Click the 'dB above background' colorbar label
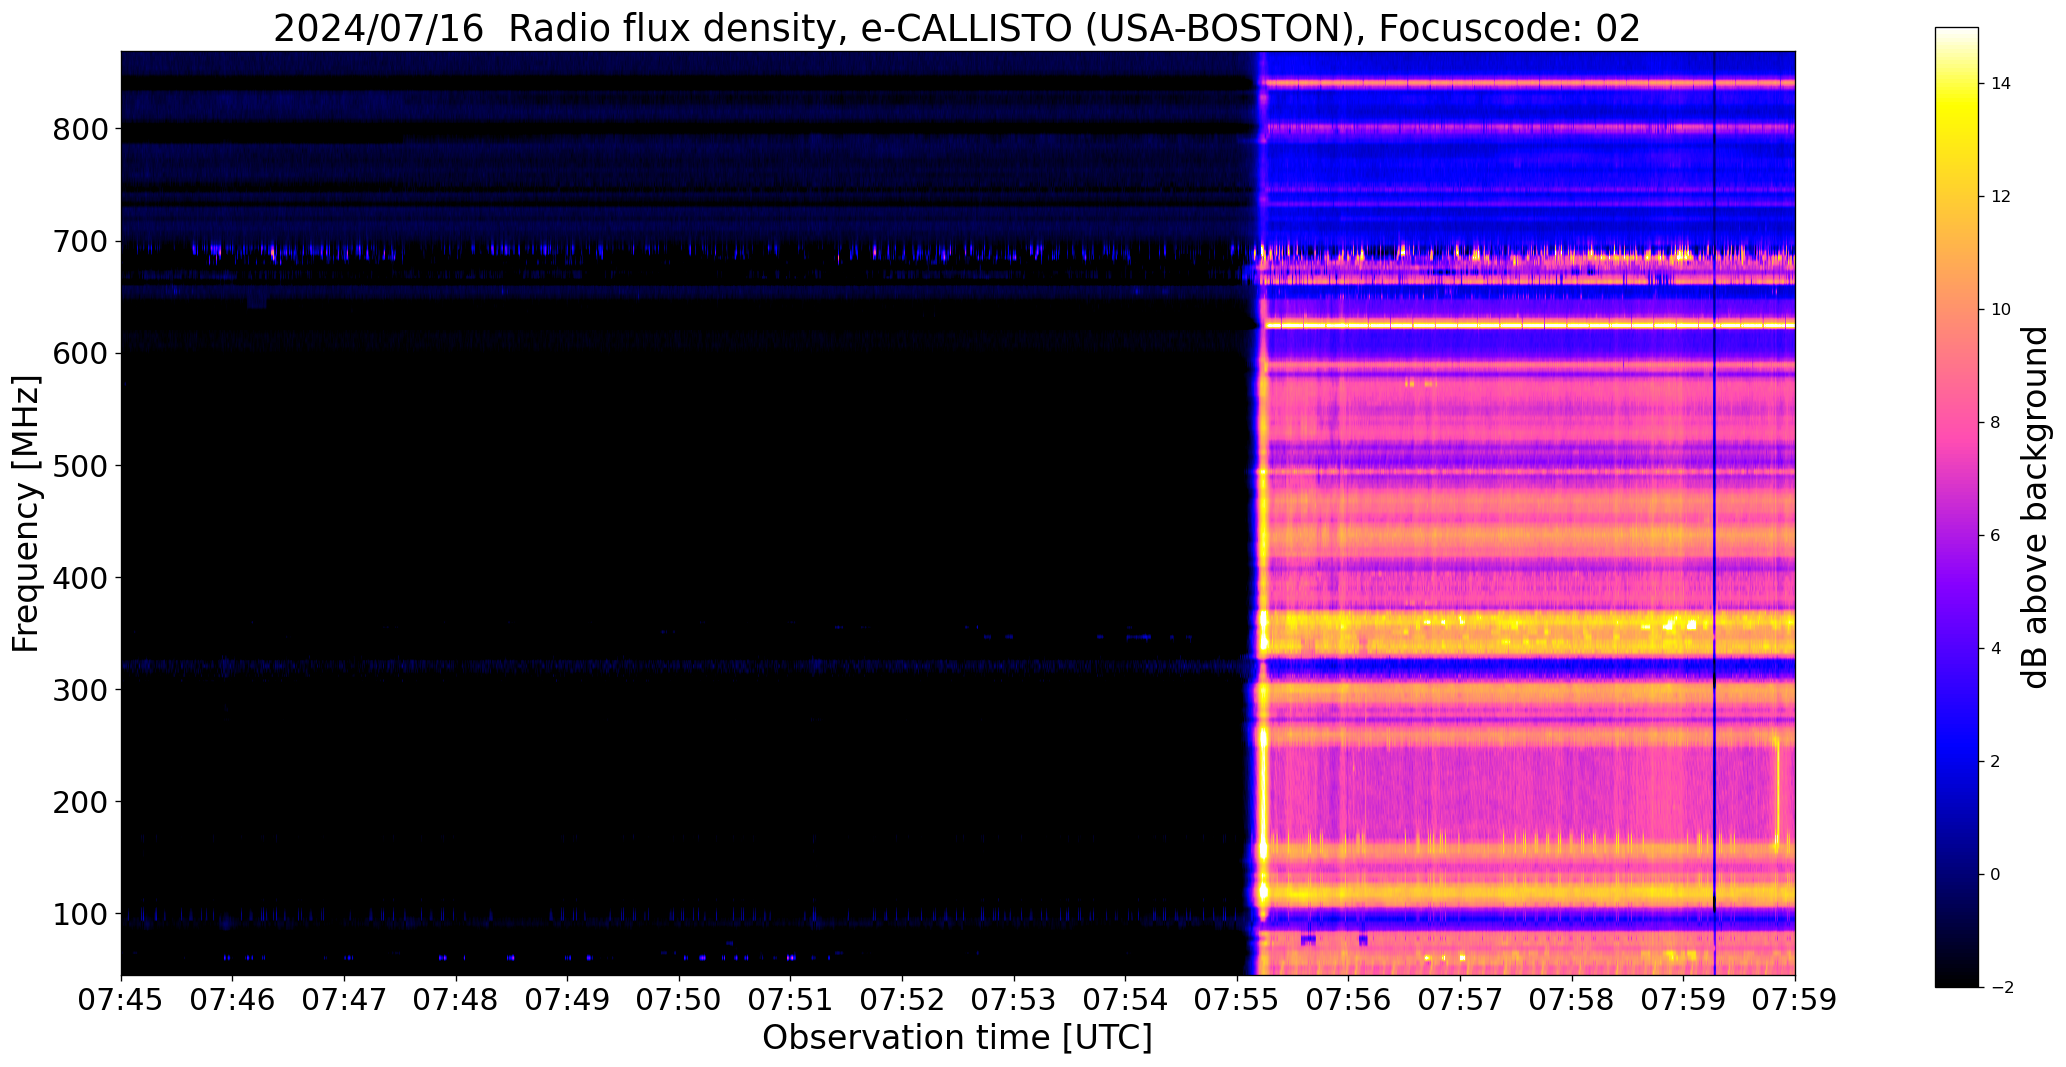 pos(2035,507)
